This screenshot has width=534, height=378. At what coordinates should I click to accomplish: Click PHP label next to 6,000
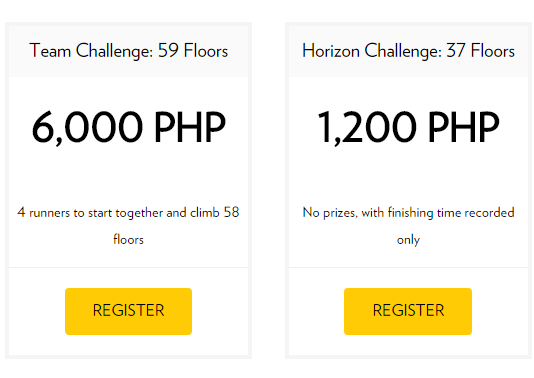pyautogui.click(x=190, y=126)
